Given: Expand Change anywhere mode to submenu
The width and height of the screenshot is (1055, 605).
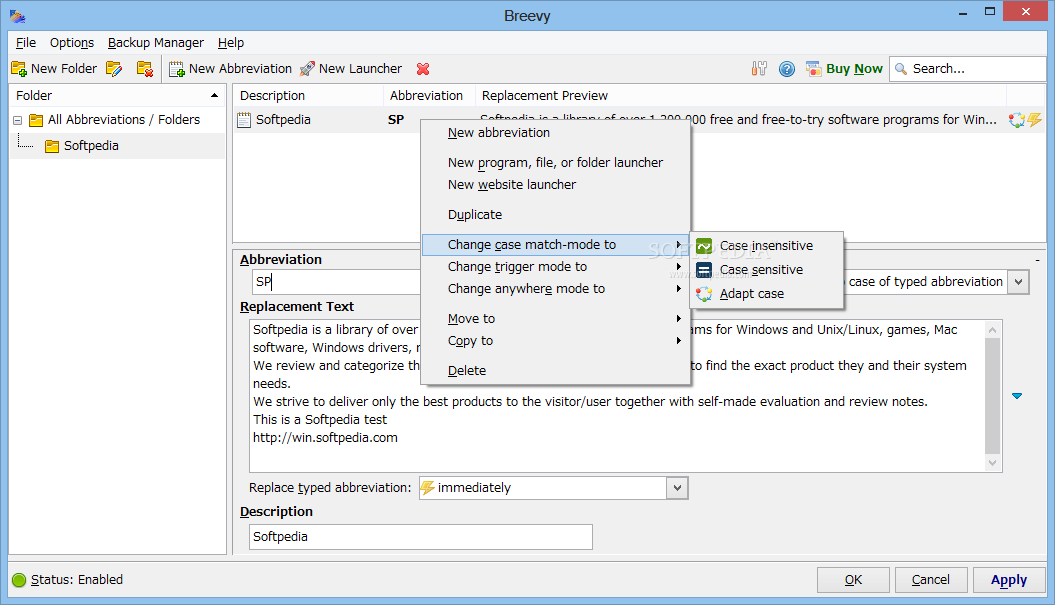Looking at the screenshot, I should 556,289.
